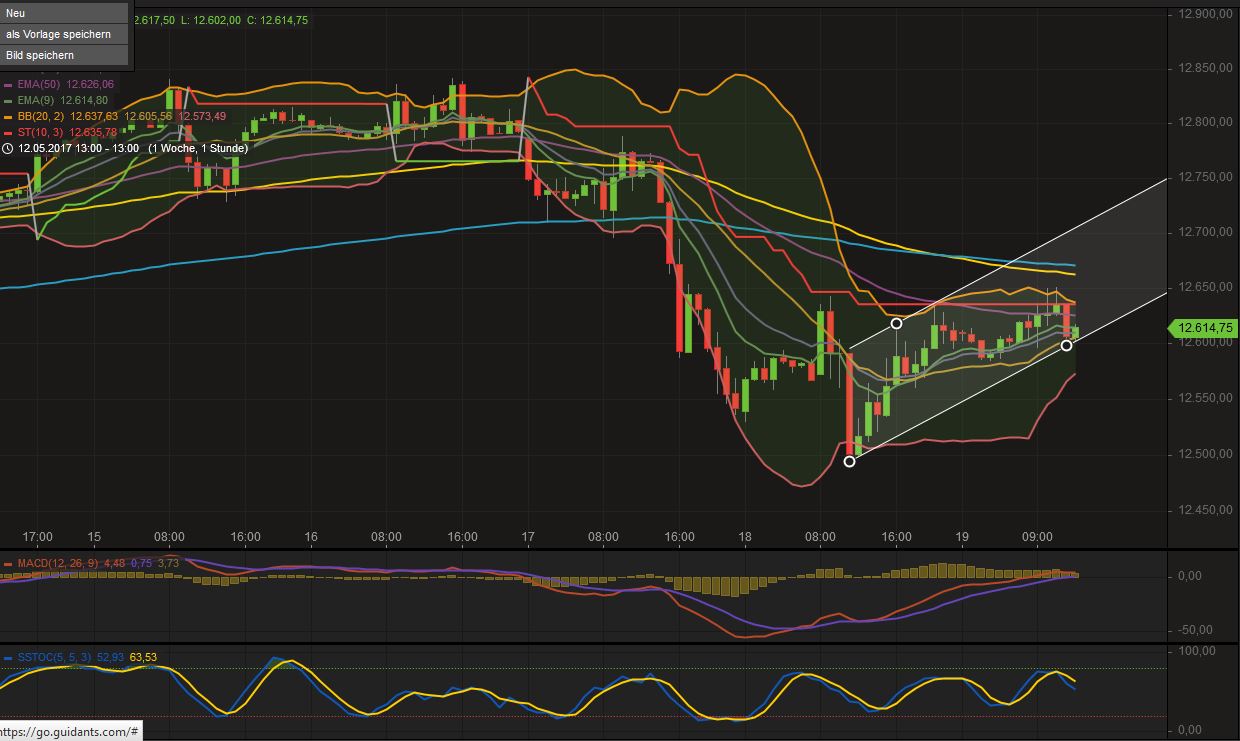
Task: Click the upper channel line anchor near 16:00
Action: click(896, 323)
